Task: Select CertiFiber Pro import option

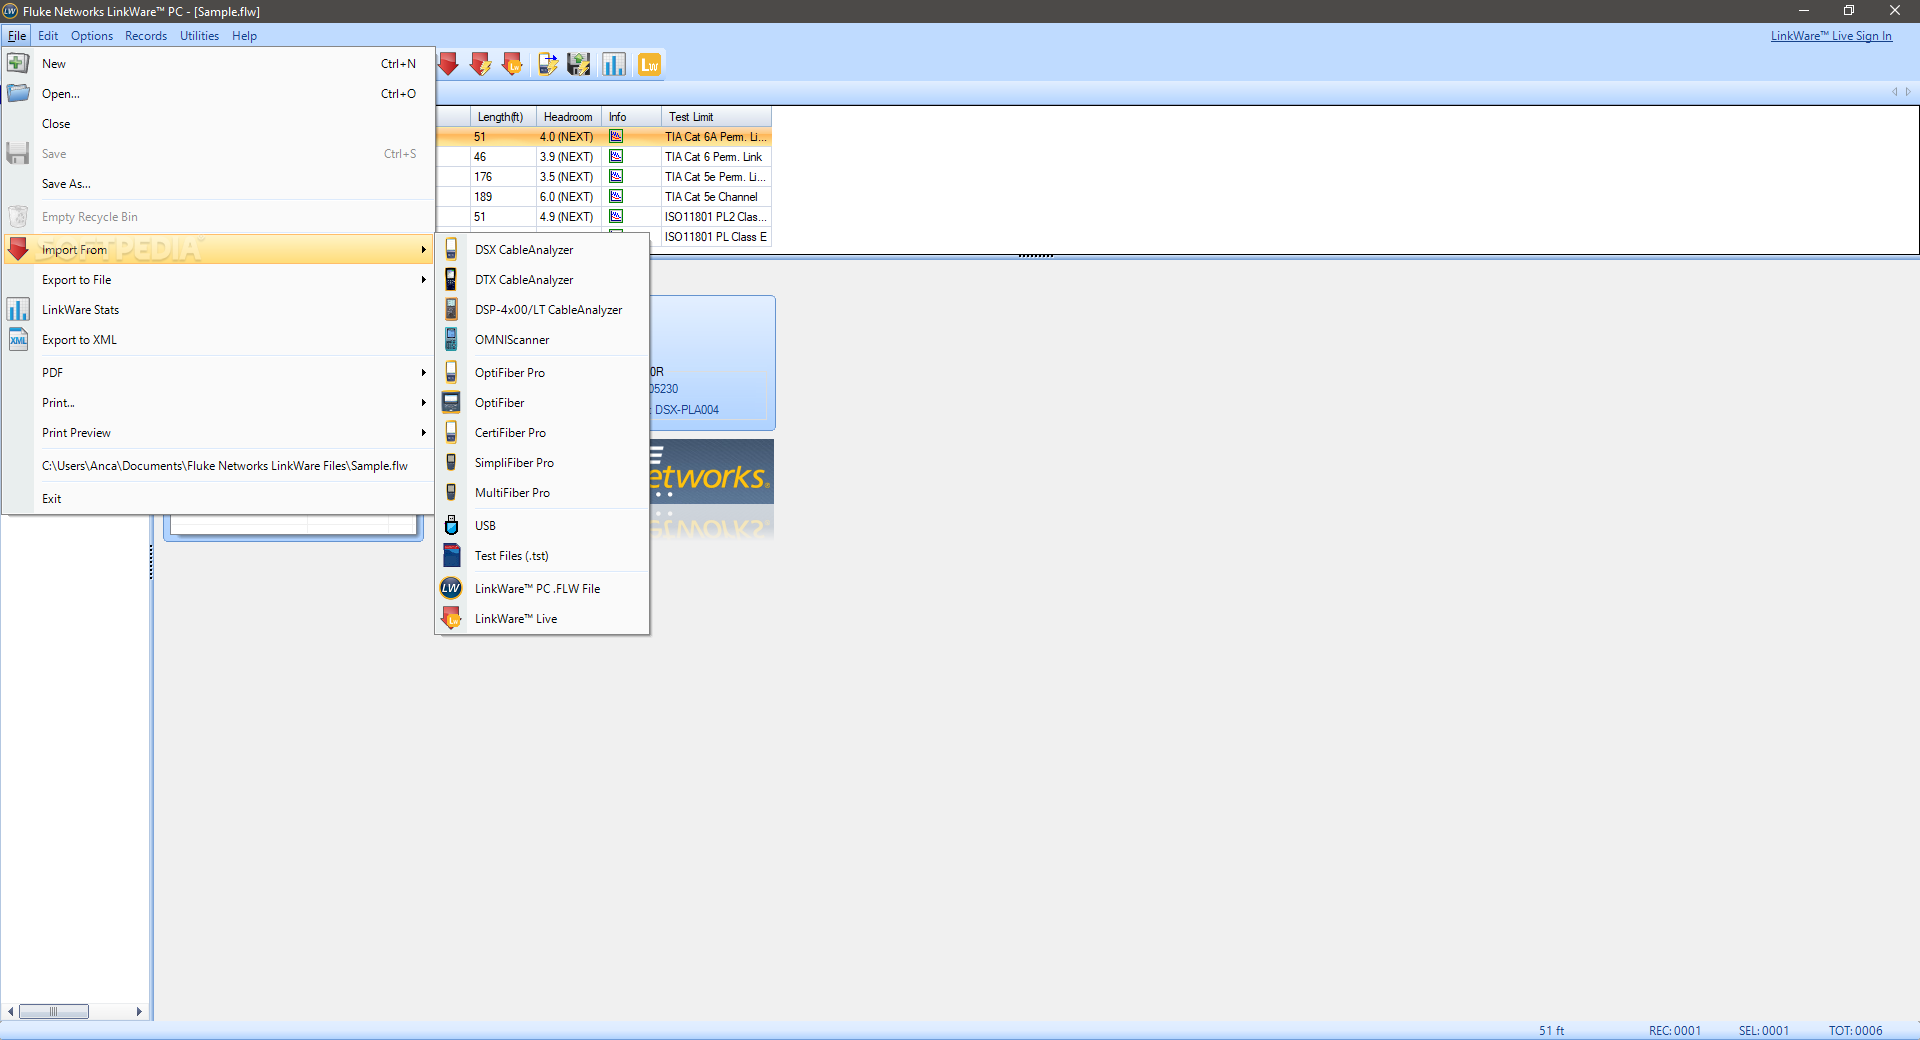Action: [x=543, y=433]
